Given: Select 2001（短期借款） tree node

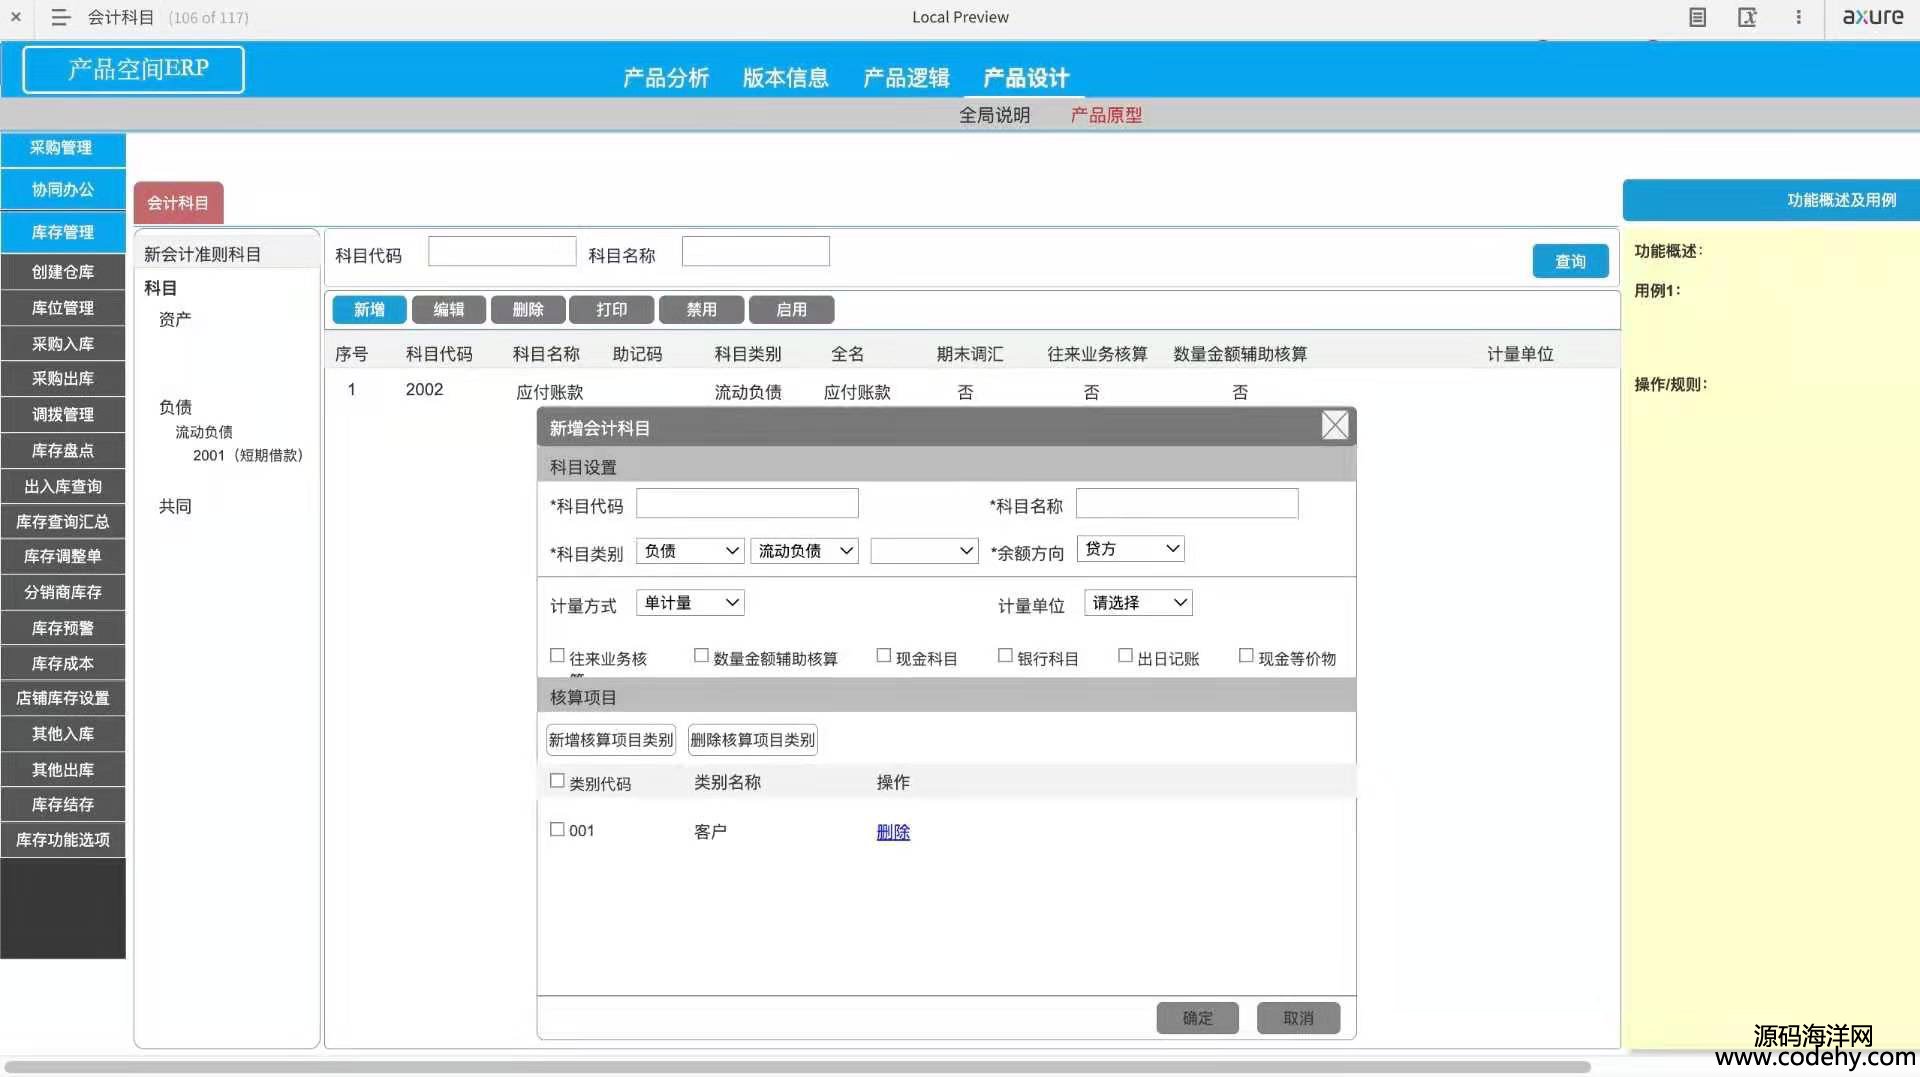Looking at the screenshot, I should [x=247, y=455].
